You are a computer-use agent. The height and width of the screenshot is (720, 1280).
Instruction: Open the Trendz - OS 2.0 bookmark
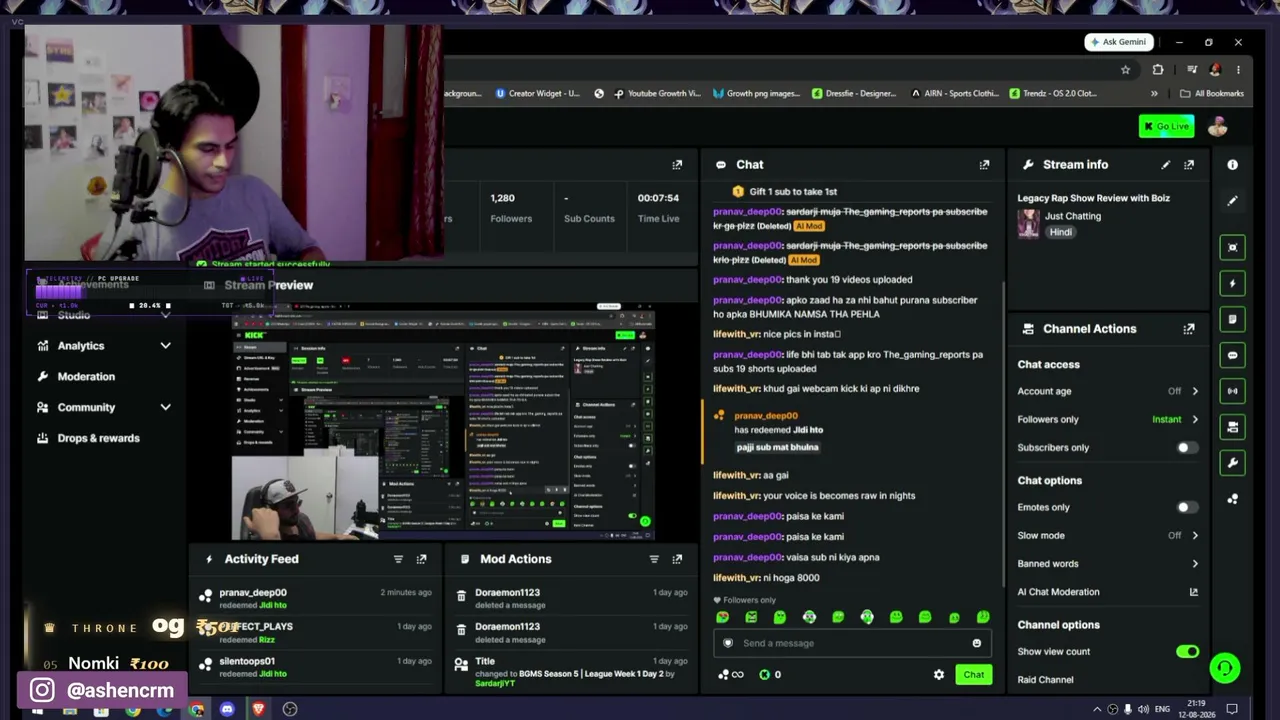coord(1053,94)
